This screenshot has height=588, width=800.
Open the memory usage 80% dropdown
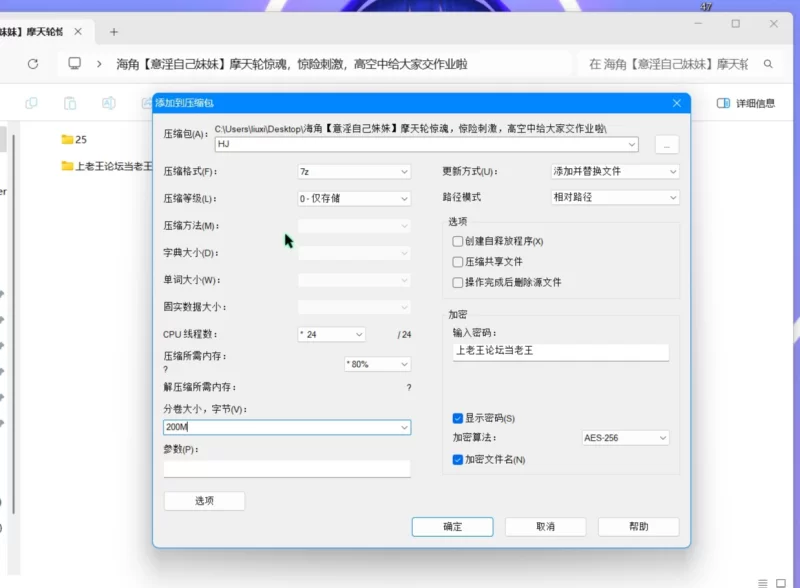(x=378, y=364)
